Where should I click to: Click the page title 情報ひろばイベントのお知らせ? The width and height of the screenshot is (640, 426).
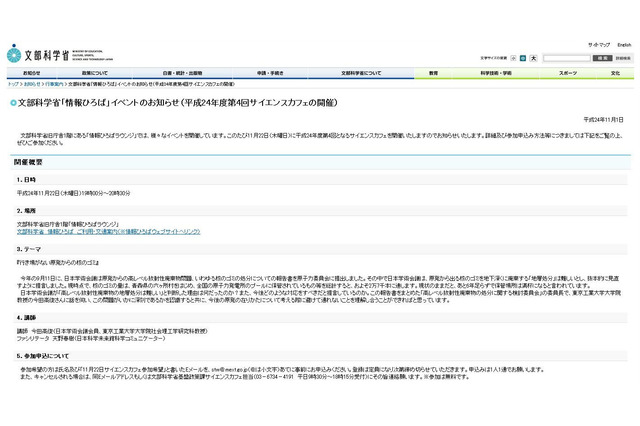178,102
